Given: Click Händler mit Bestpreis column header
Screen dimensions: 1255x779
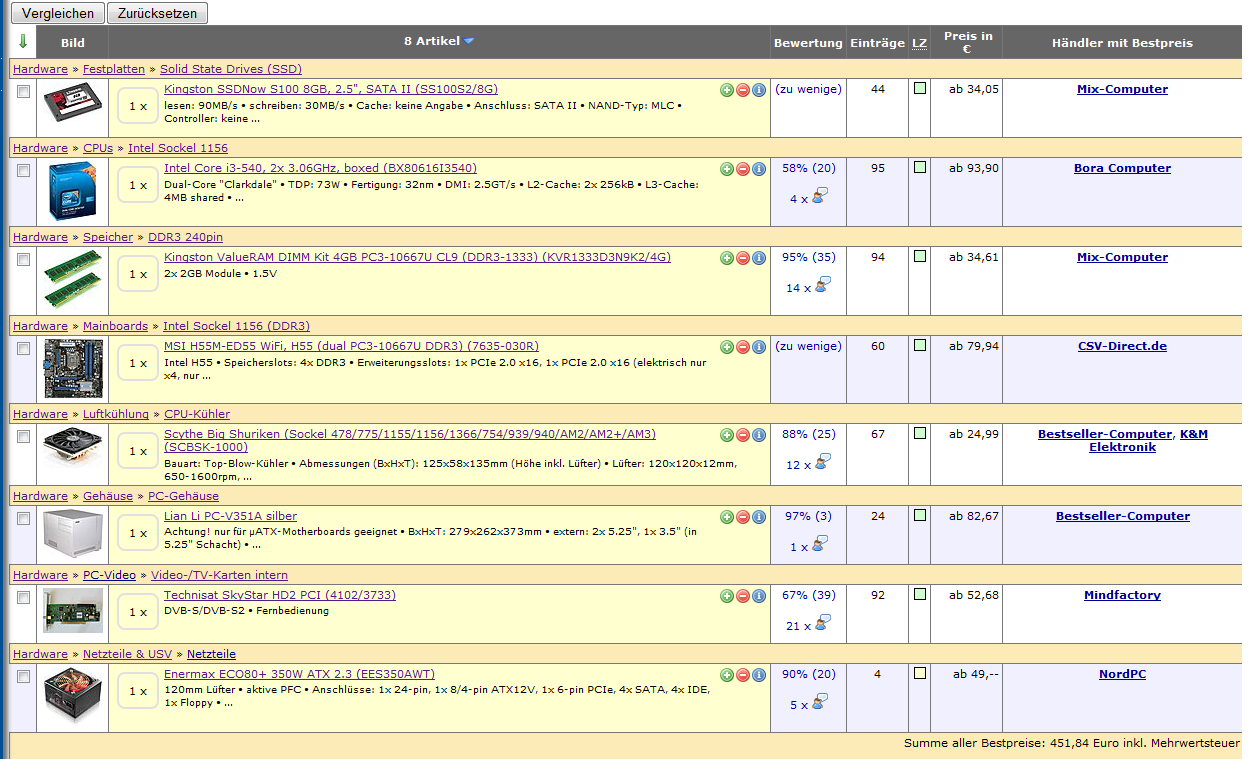Looking at the screenshot, I should [x=1122, y=43].
